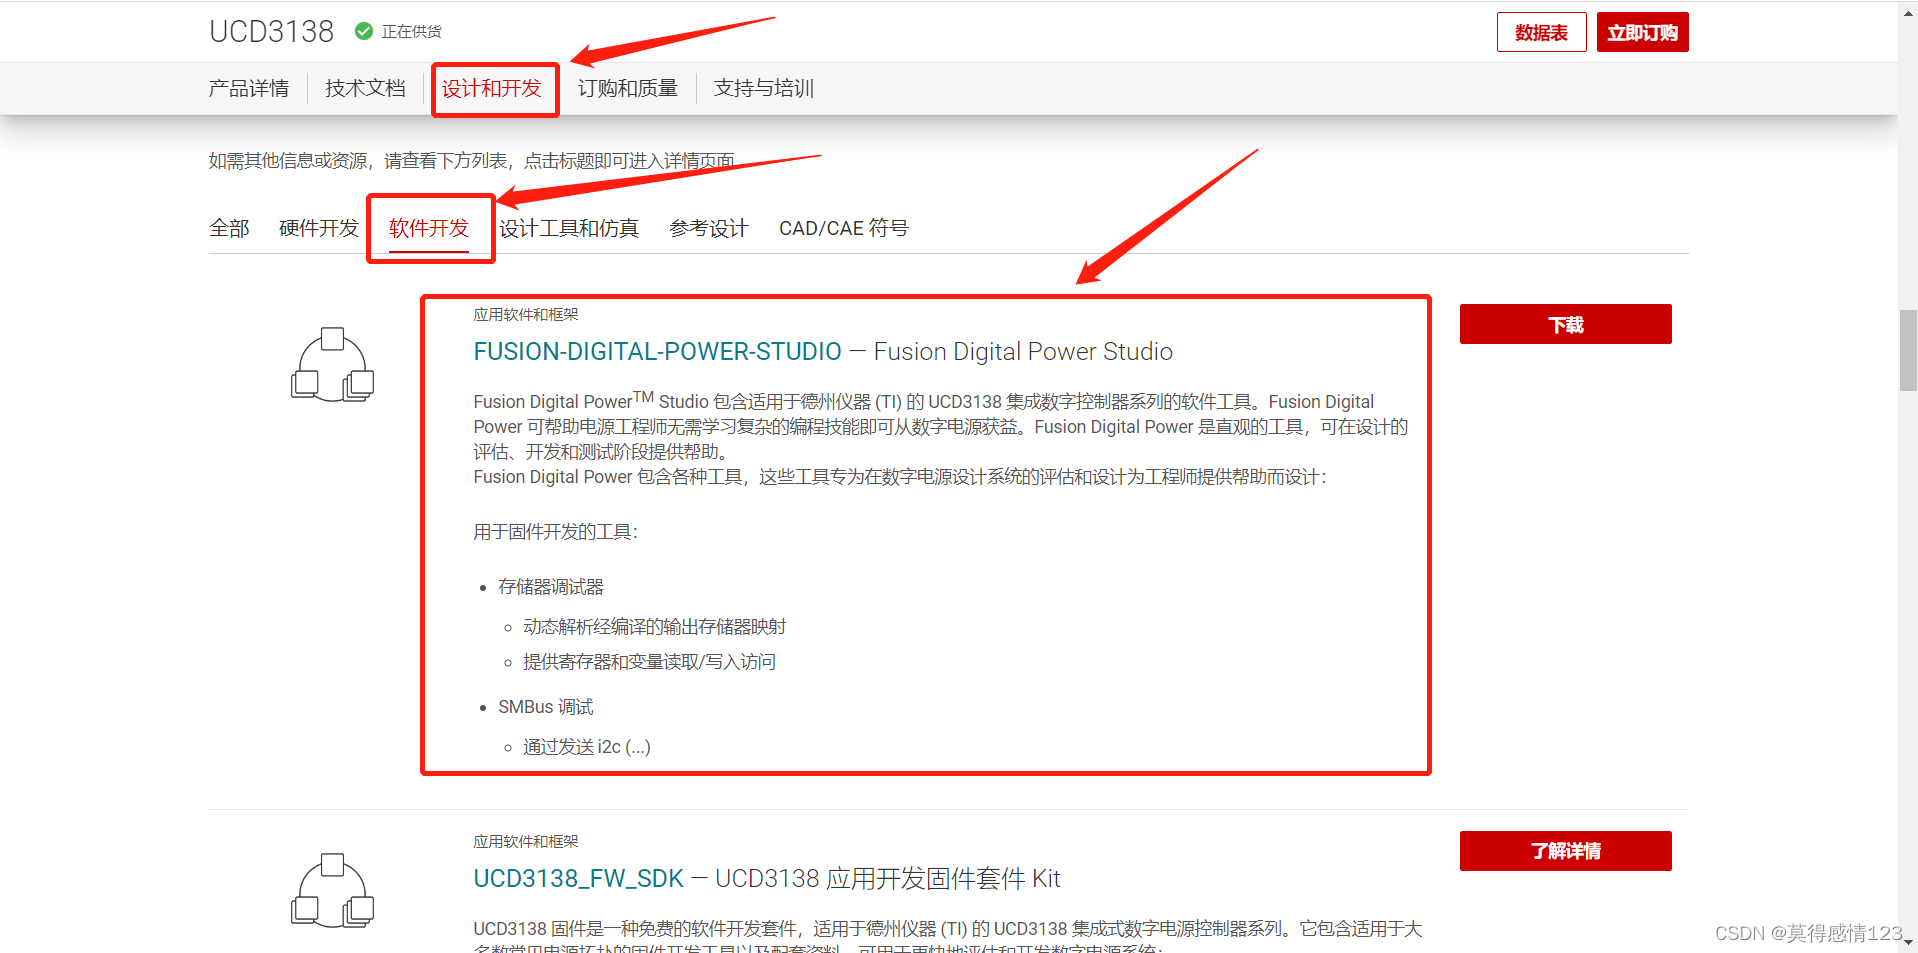The image size is (1918, 953).
Task: Open the FUSION-DIGITAL-POWER-STUDIO link
Action: coord(657,352)
